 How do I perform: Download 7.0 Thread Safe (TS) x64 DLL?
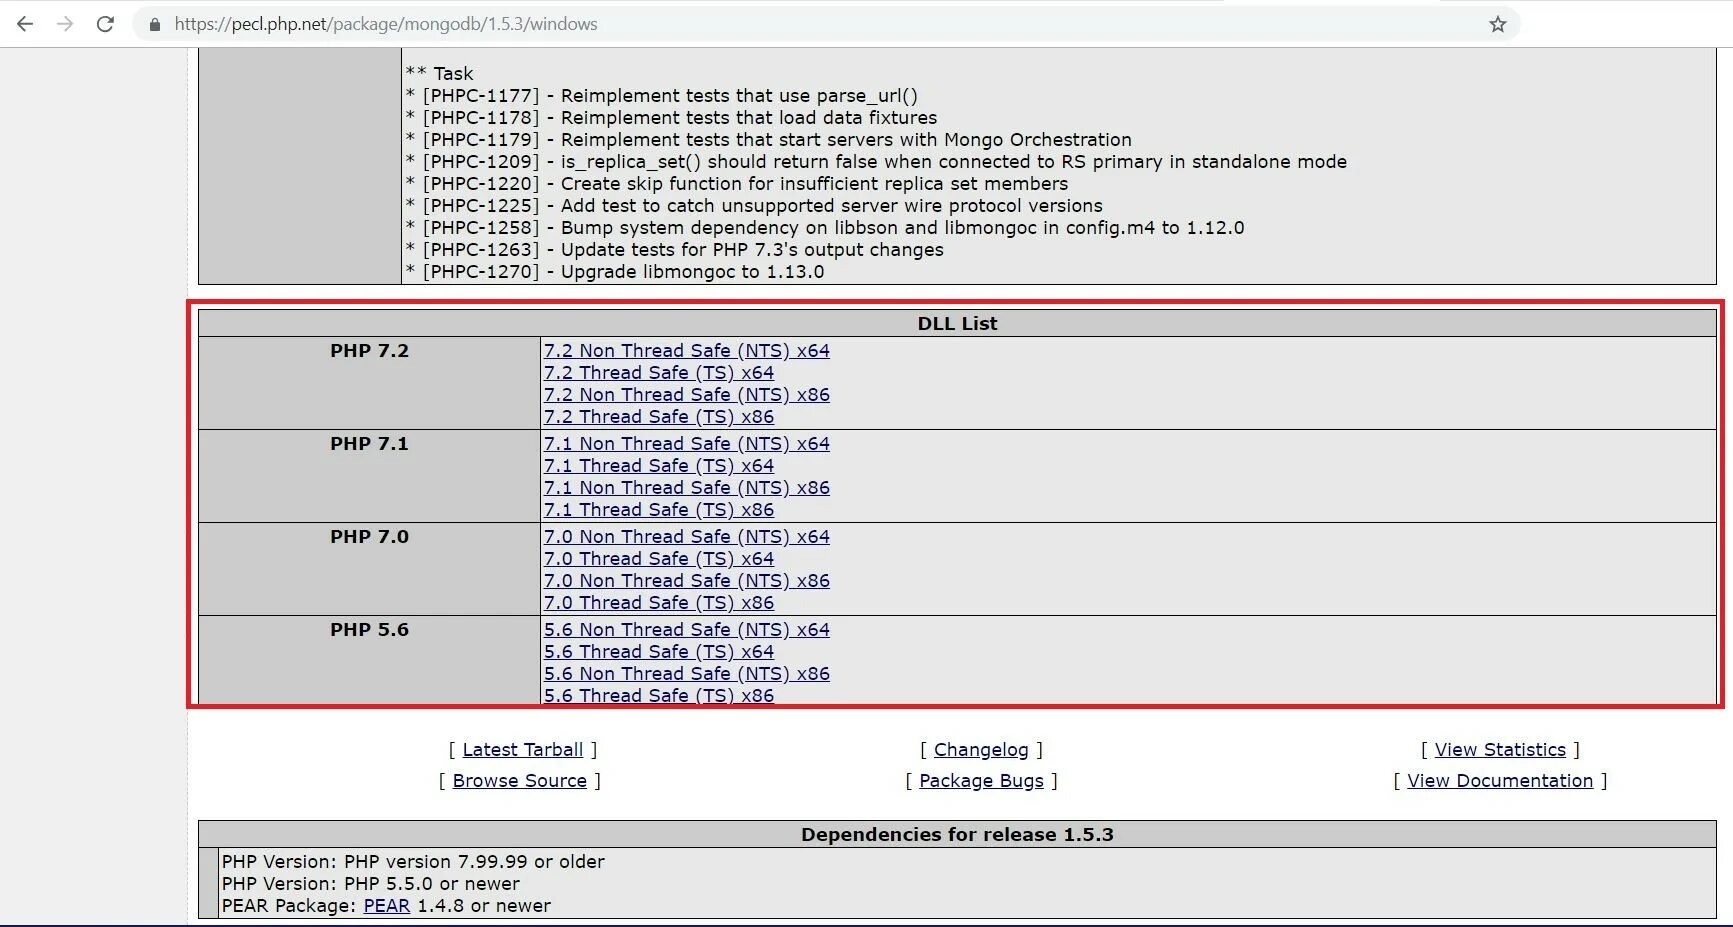pyautogui.click(x=659, y=559)
